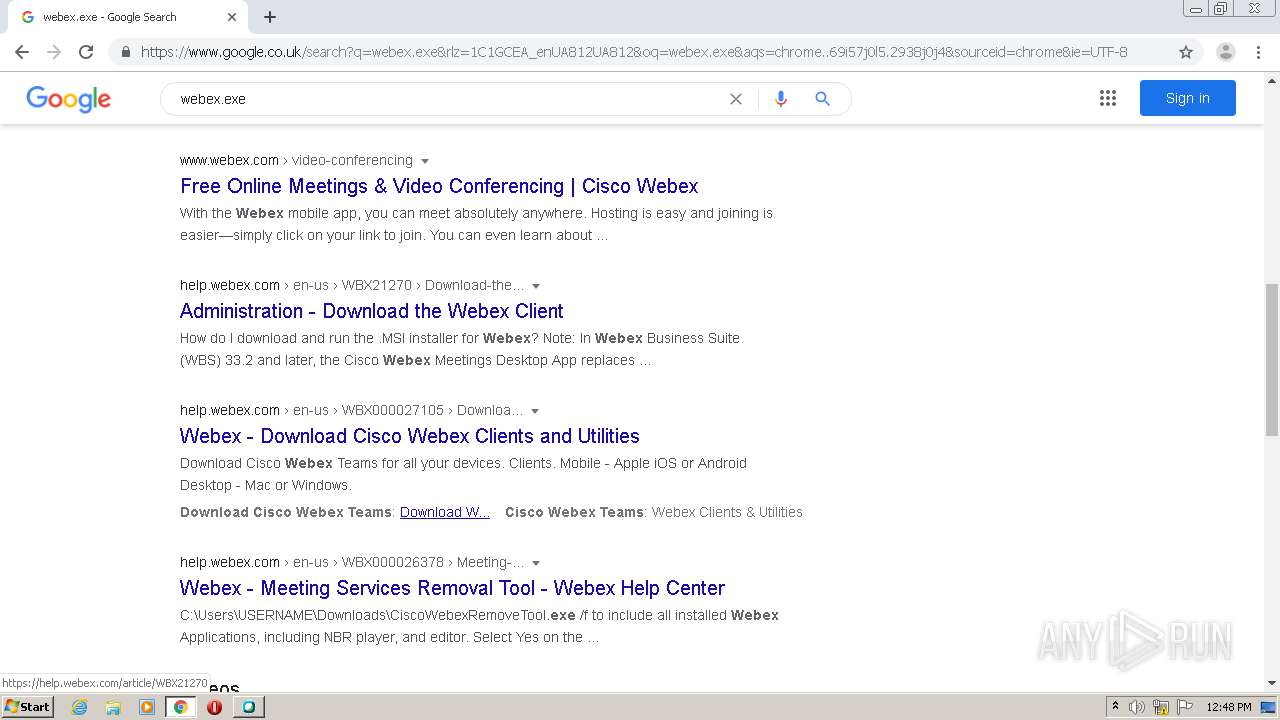Open the red Opera taskbar icon
This screenshot has width=1280, height=720.
click(214, 707)
